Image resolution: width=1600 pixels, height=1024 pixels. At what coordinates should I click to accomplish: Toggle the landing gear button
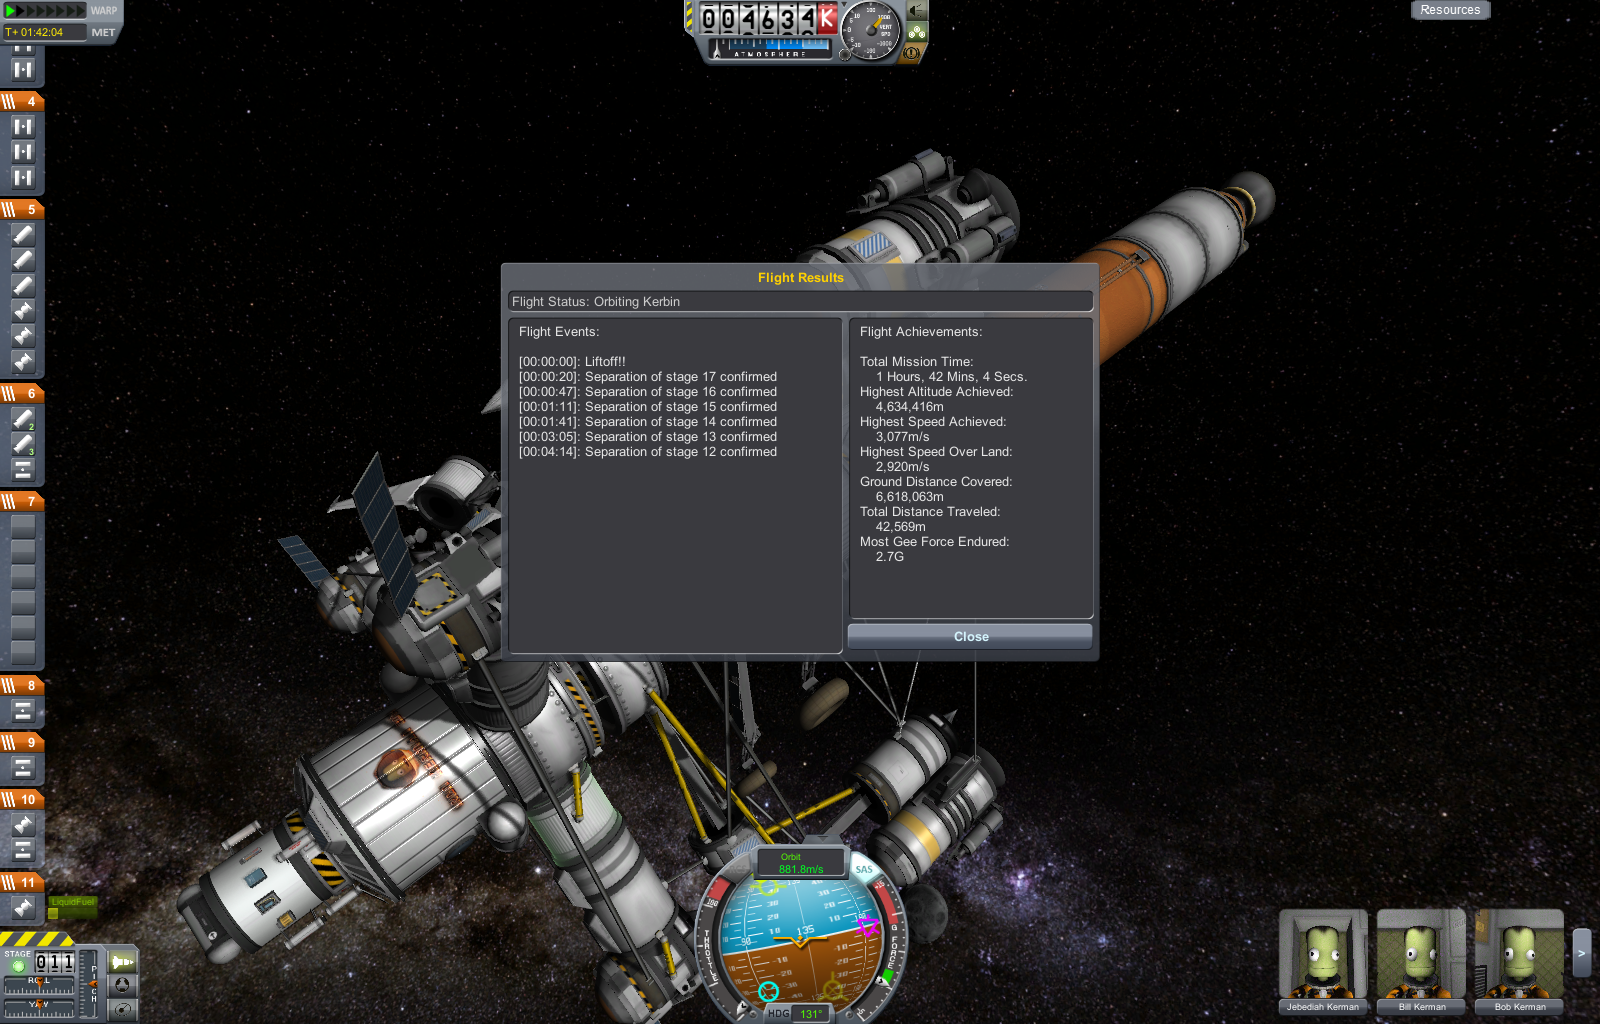[917, 33]
